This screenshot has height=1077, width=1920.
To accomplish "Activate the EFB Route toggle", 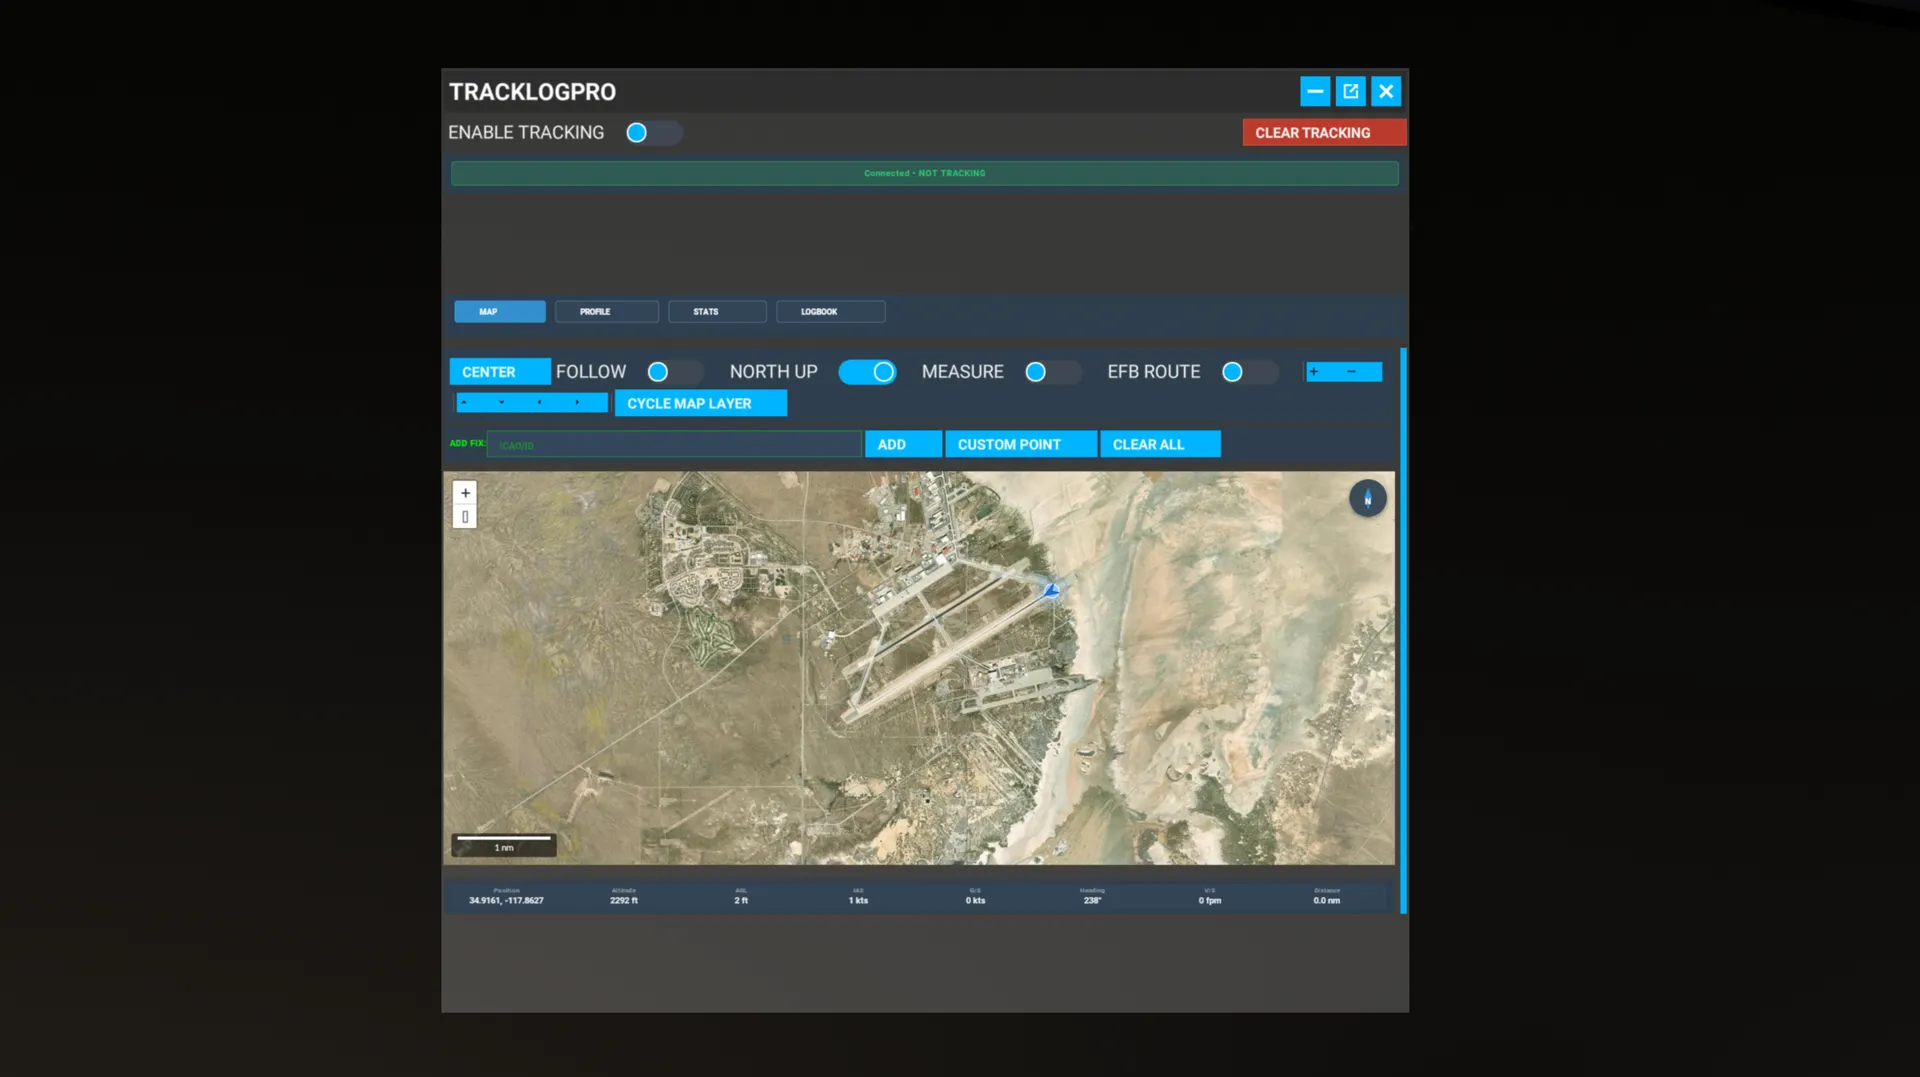I will (x=1248, y=372).
